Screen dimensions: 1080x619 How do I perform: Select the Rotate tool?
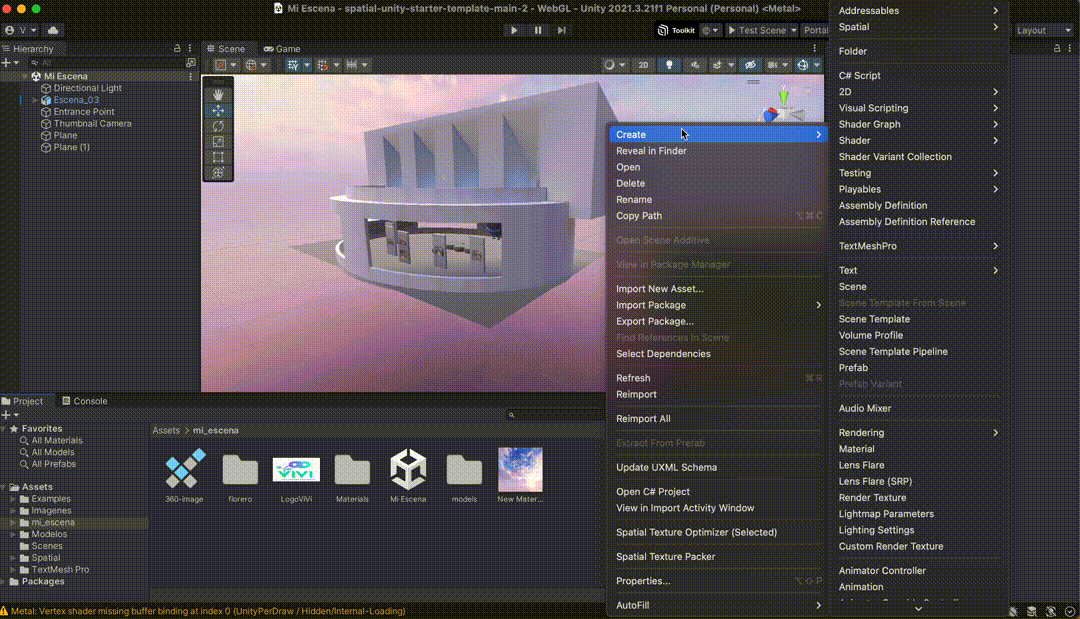pos(218,126)
